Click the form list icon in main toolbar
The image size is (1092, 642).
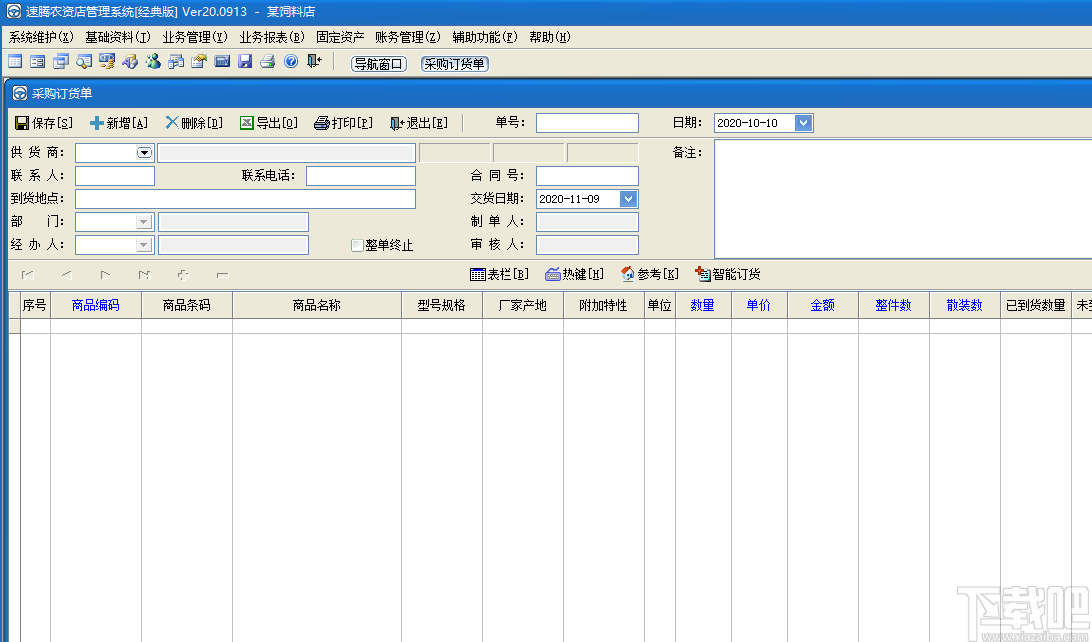[x=38, y=62]
